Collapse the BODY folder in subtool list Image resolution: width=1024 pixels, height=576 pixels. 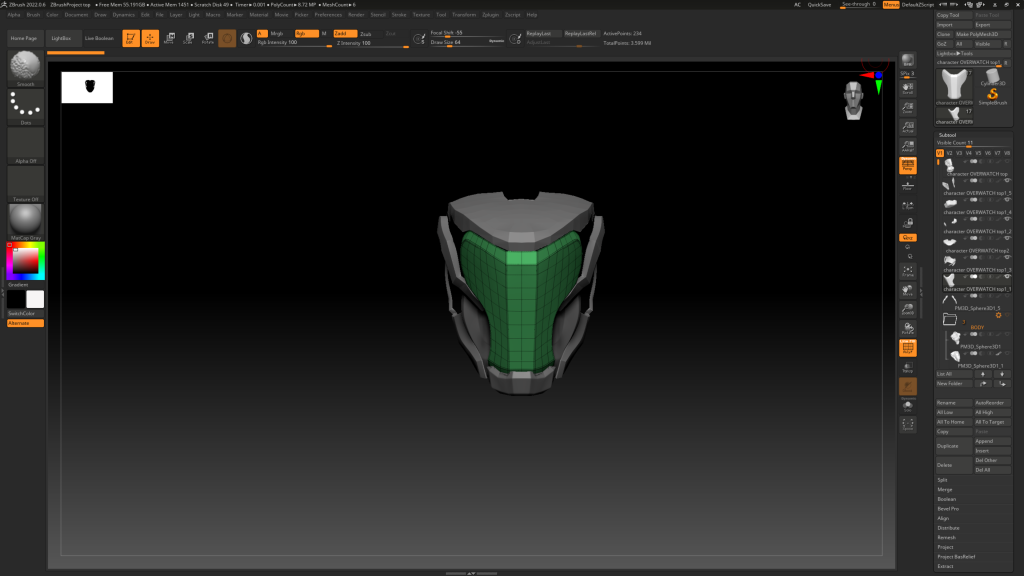click(x=950, y=319)
